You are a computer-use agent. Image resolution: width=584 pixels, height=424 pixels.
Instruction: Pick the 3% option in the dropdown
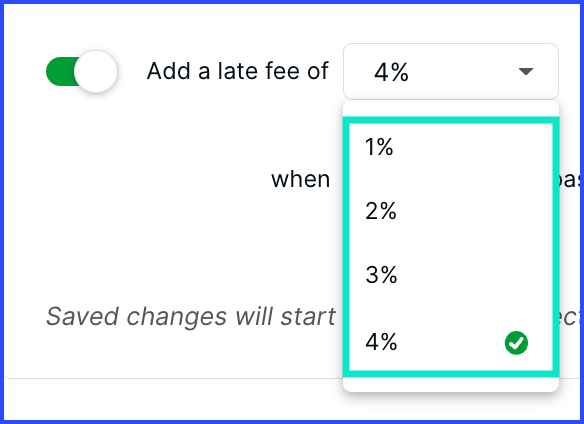pos(451,275)
